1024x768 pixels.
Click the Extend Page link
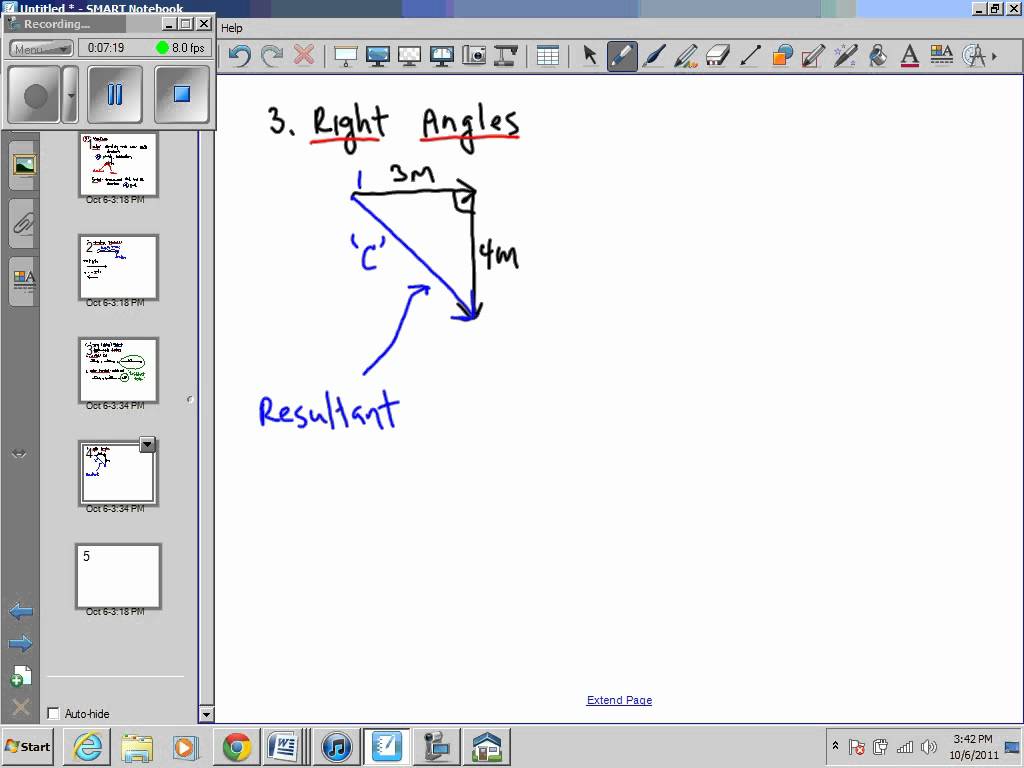pyautogui.click(x=619, y=700)
